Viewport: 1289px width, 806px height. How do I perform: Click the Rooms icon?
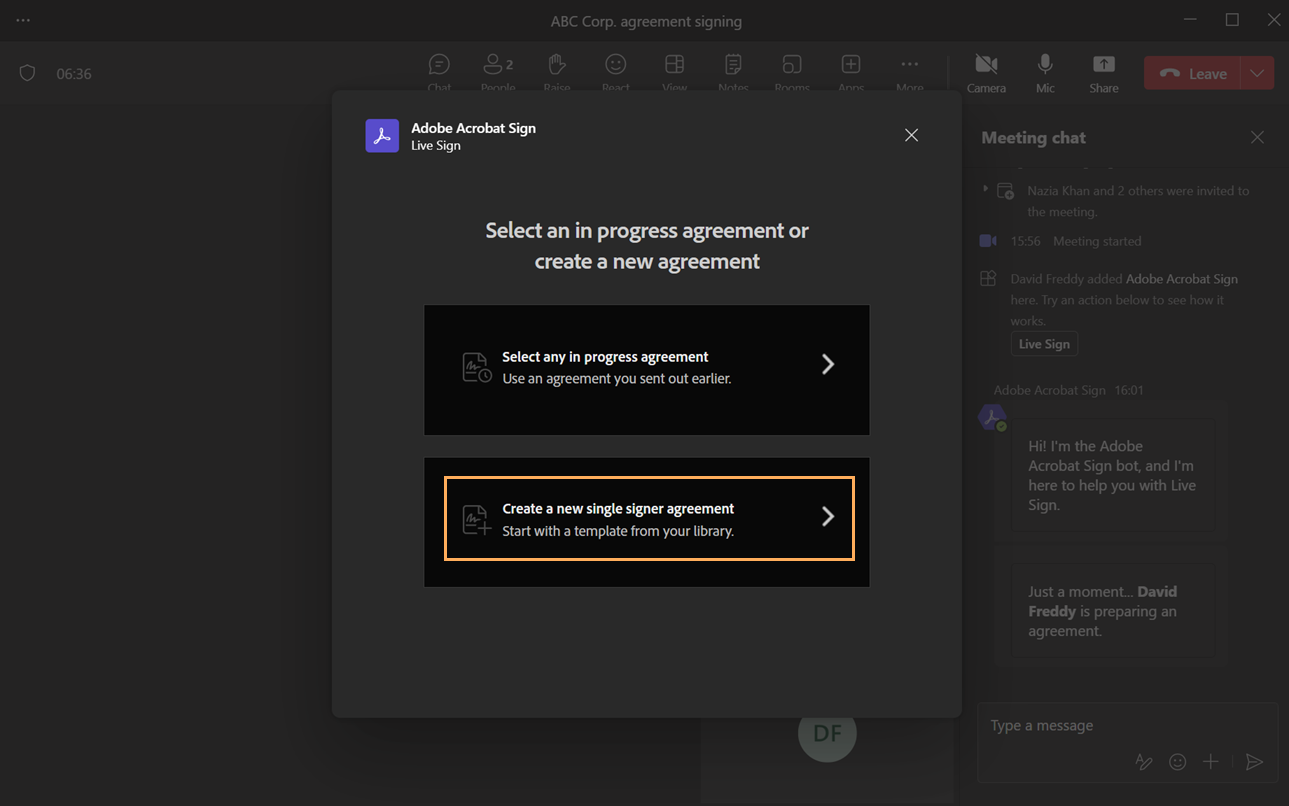coord(791,65)
